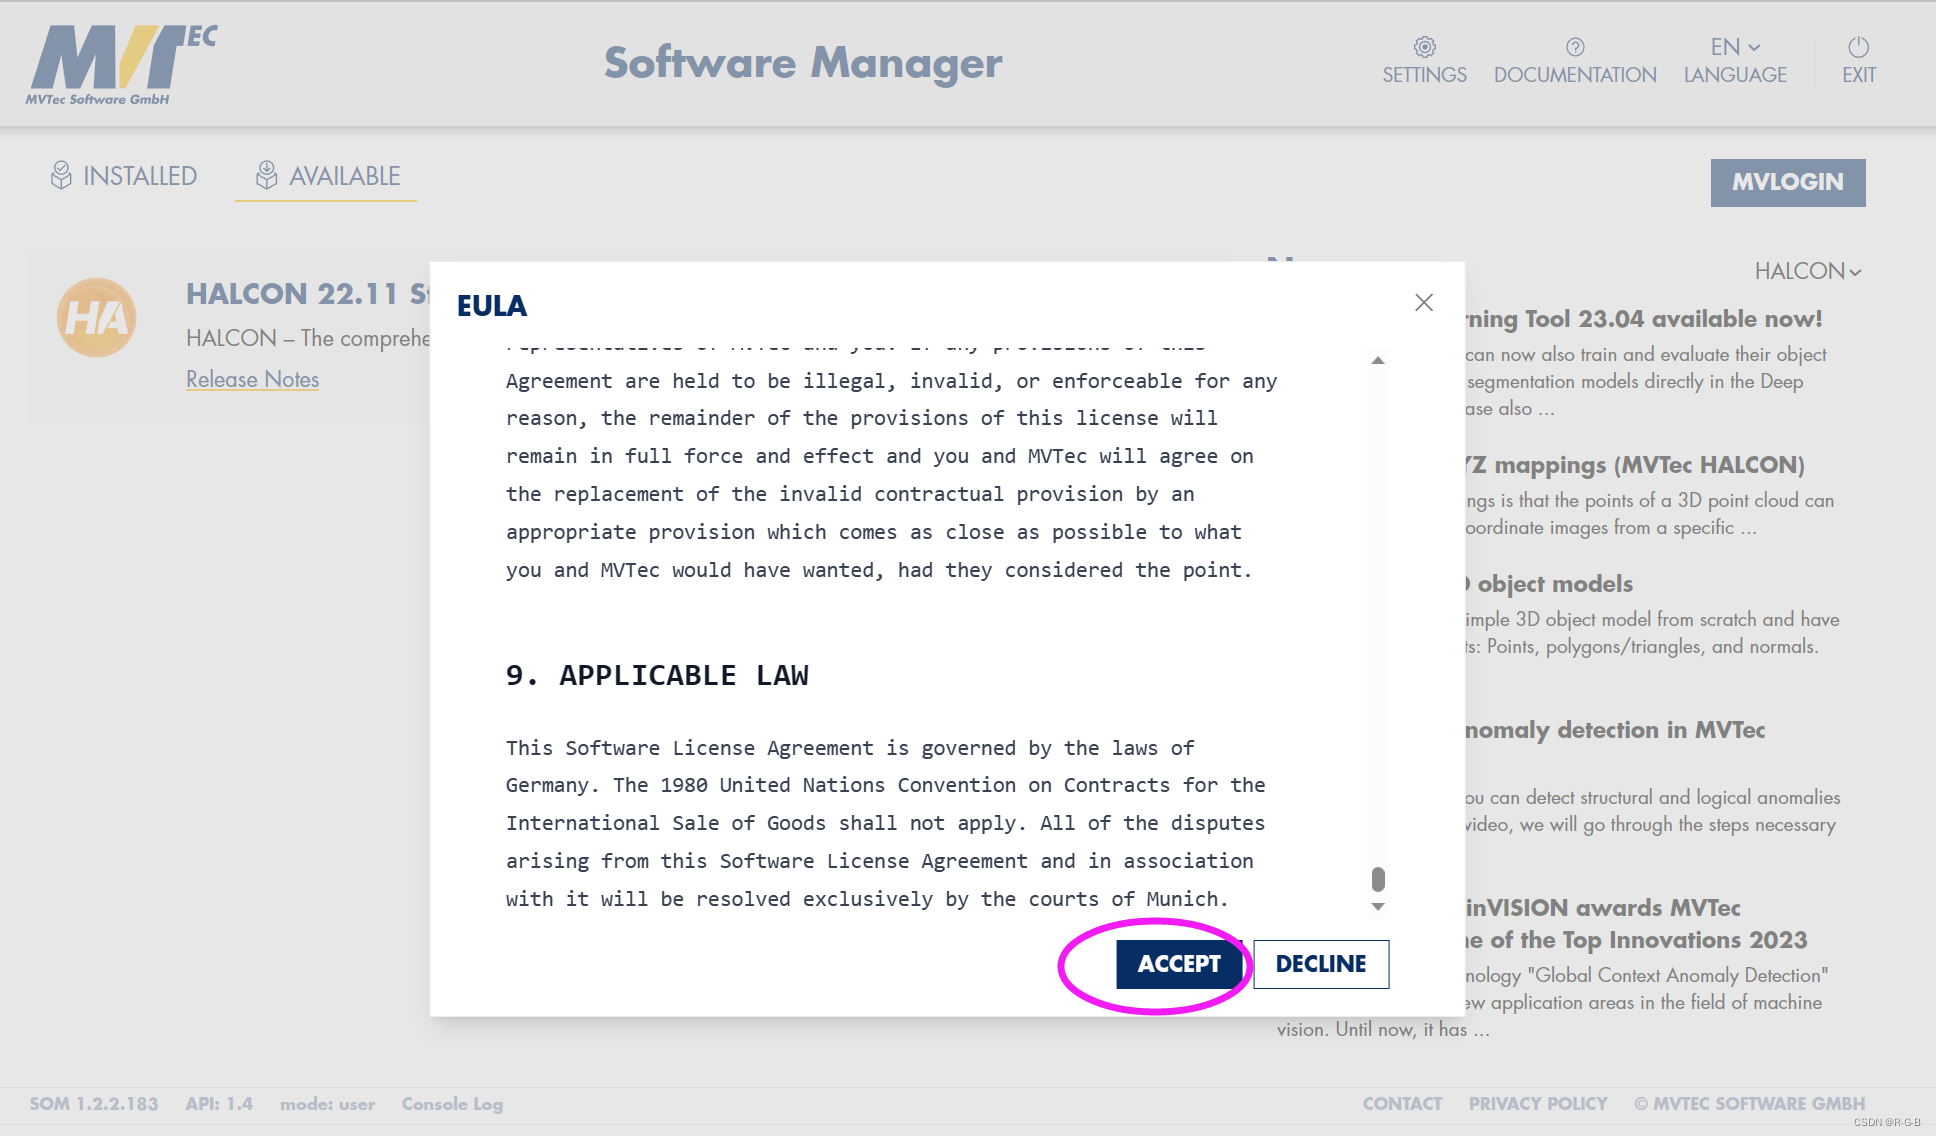Open the Release Notes link

tap(252, 380)
